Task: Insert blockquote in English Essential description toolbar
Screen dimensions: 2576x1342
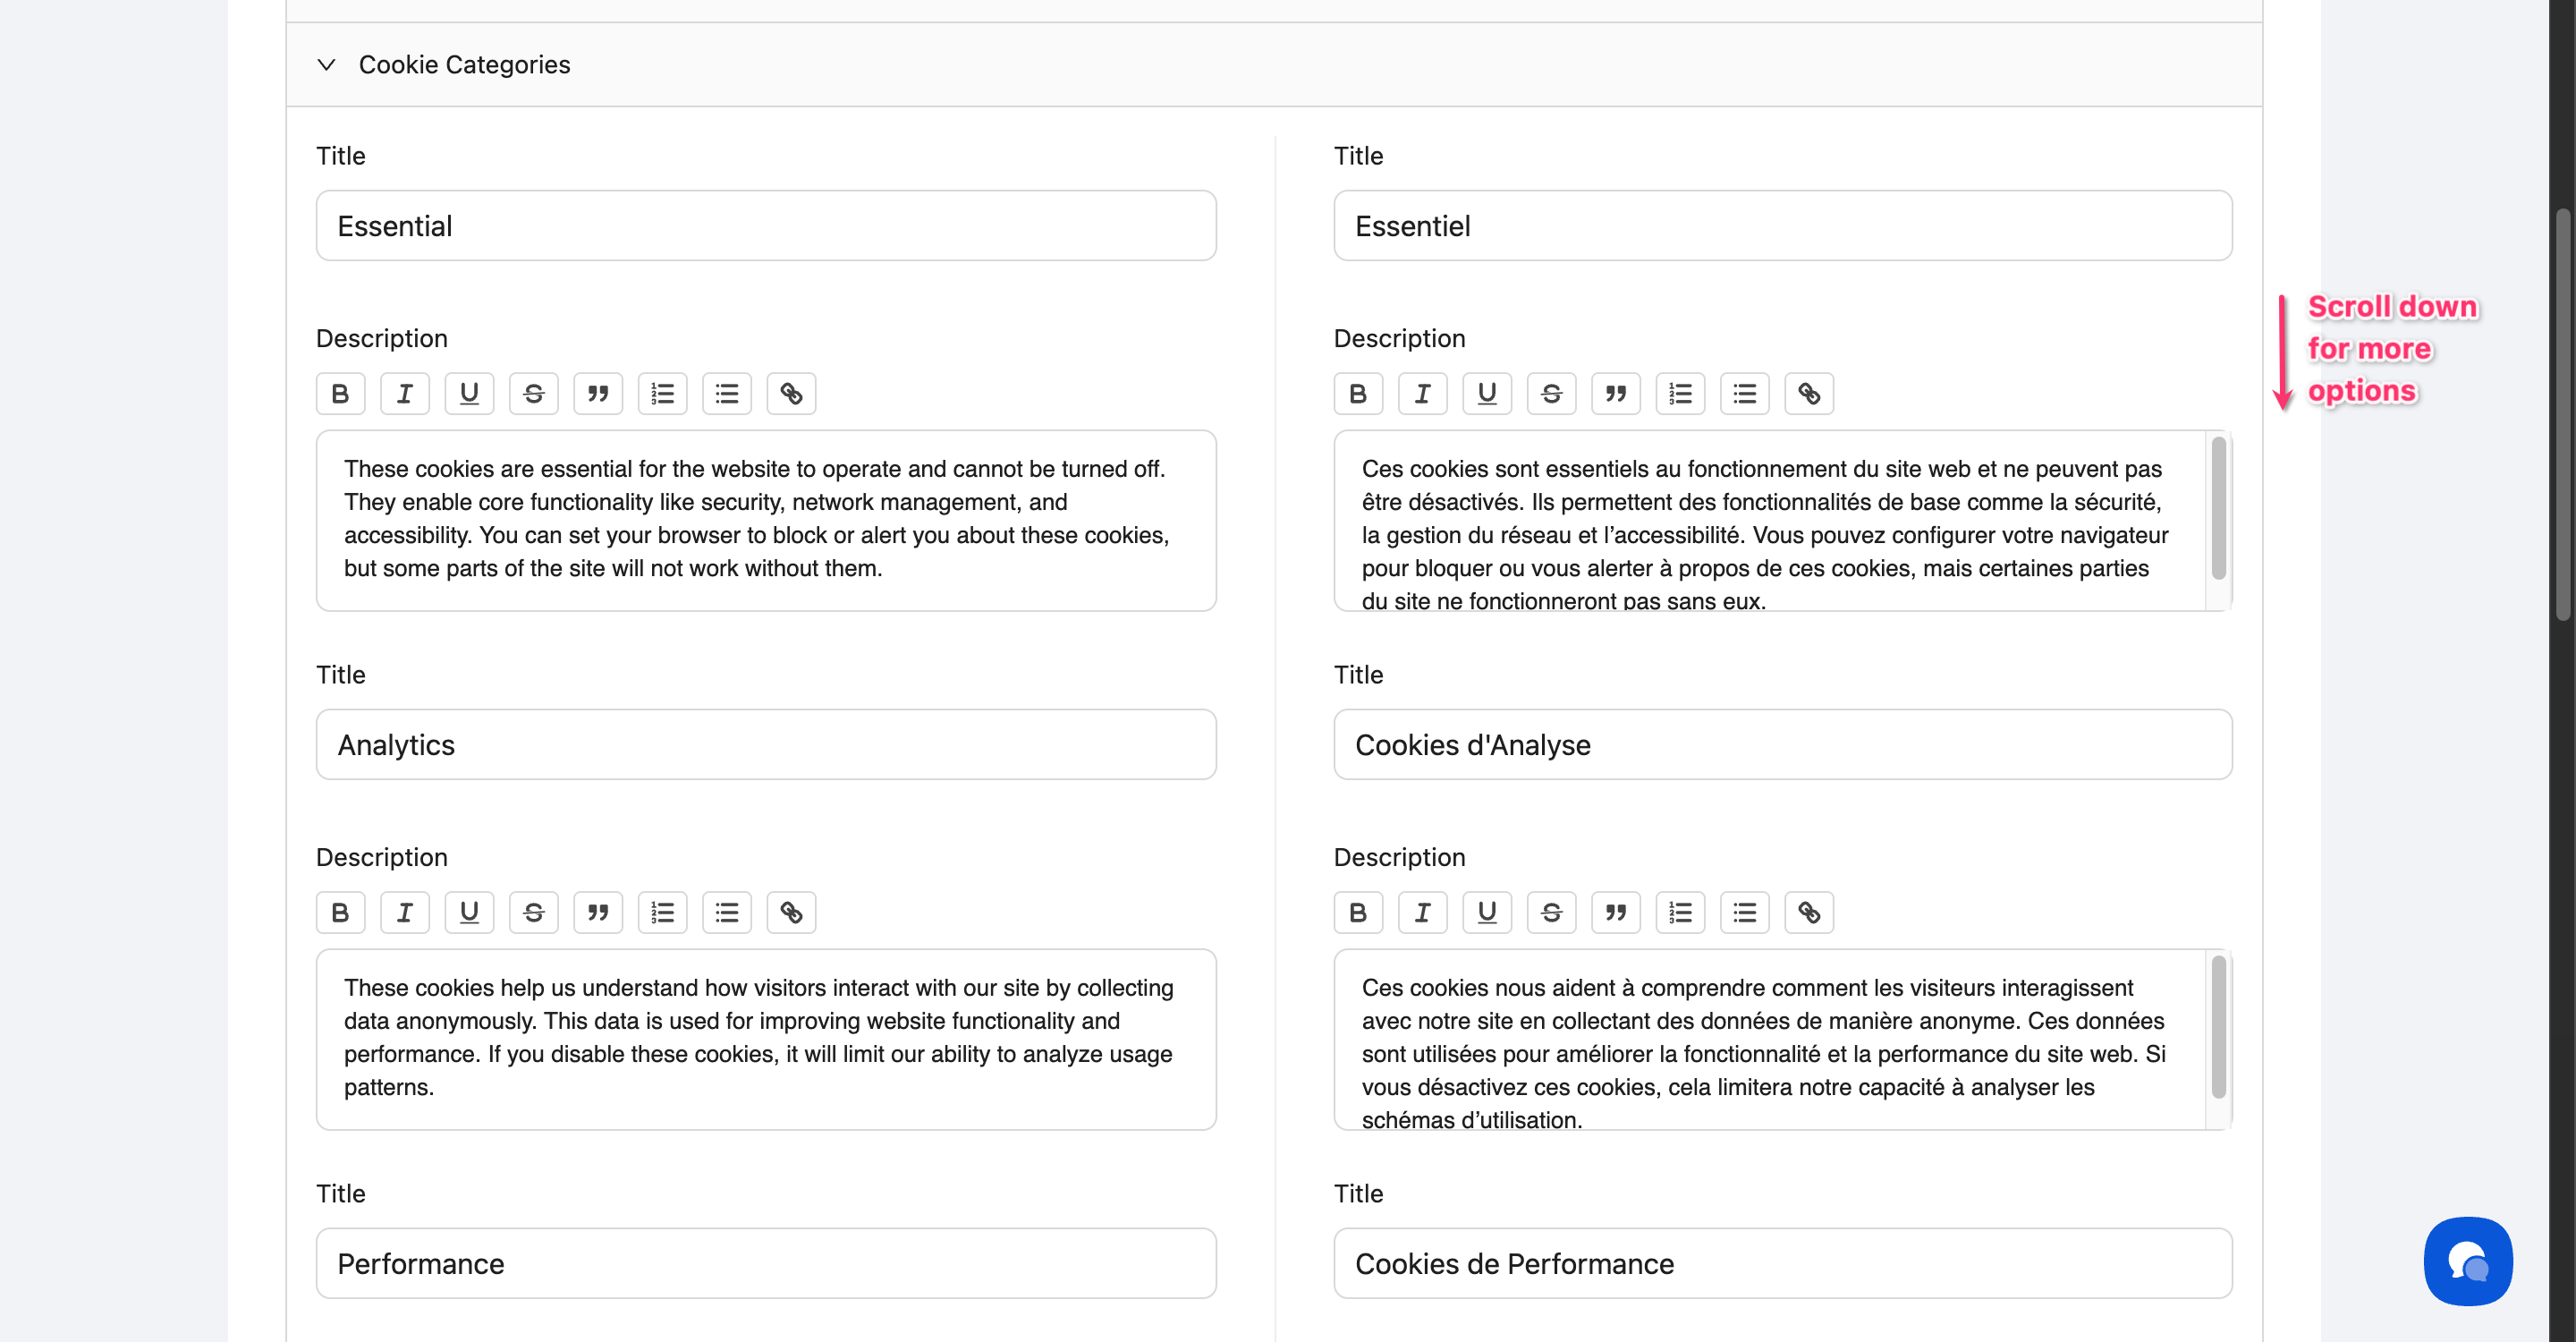Action: 598,394
